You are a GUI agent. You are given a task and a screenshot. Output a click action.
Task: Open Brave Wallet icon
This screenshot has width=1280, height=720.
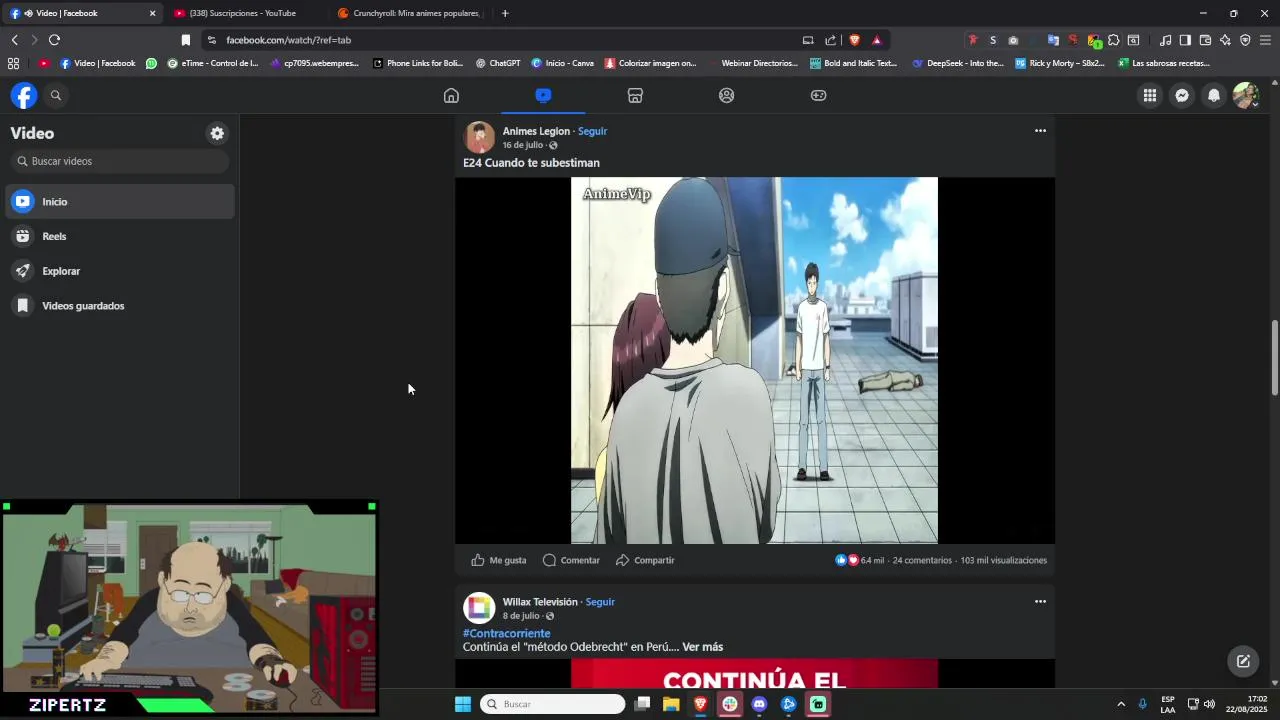click(x=1205, y=40)
